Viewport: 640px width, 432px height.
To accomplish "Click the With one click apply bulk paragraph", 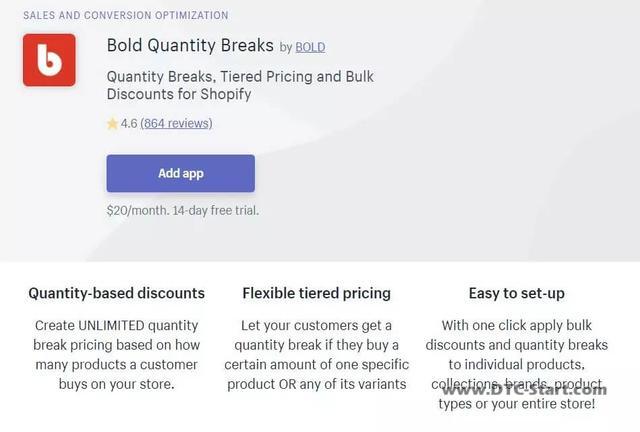I will (517, 364).
